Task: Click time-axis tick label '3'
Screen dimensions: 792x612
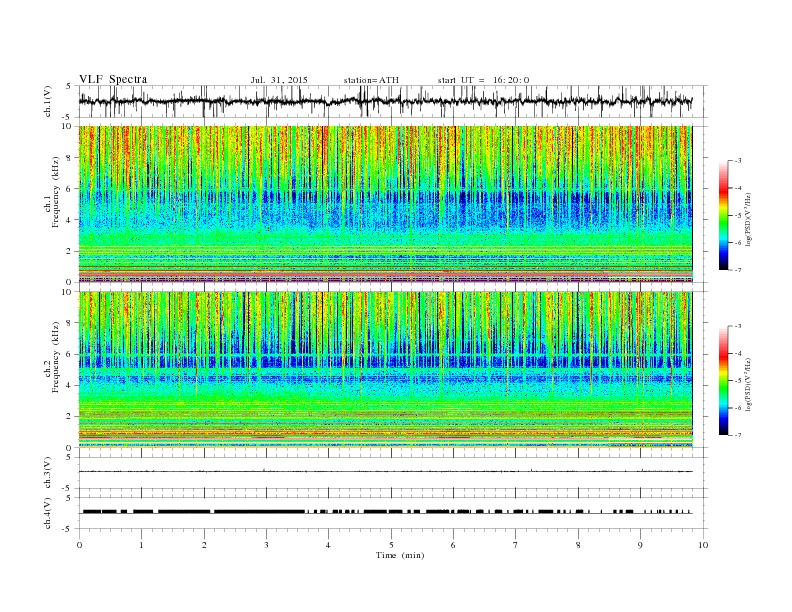Action: 266,545
